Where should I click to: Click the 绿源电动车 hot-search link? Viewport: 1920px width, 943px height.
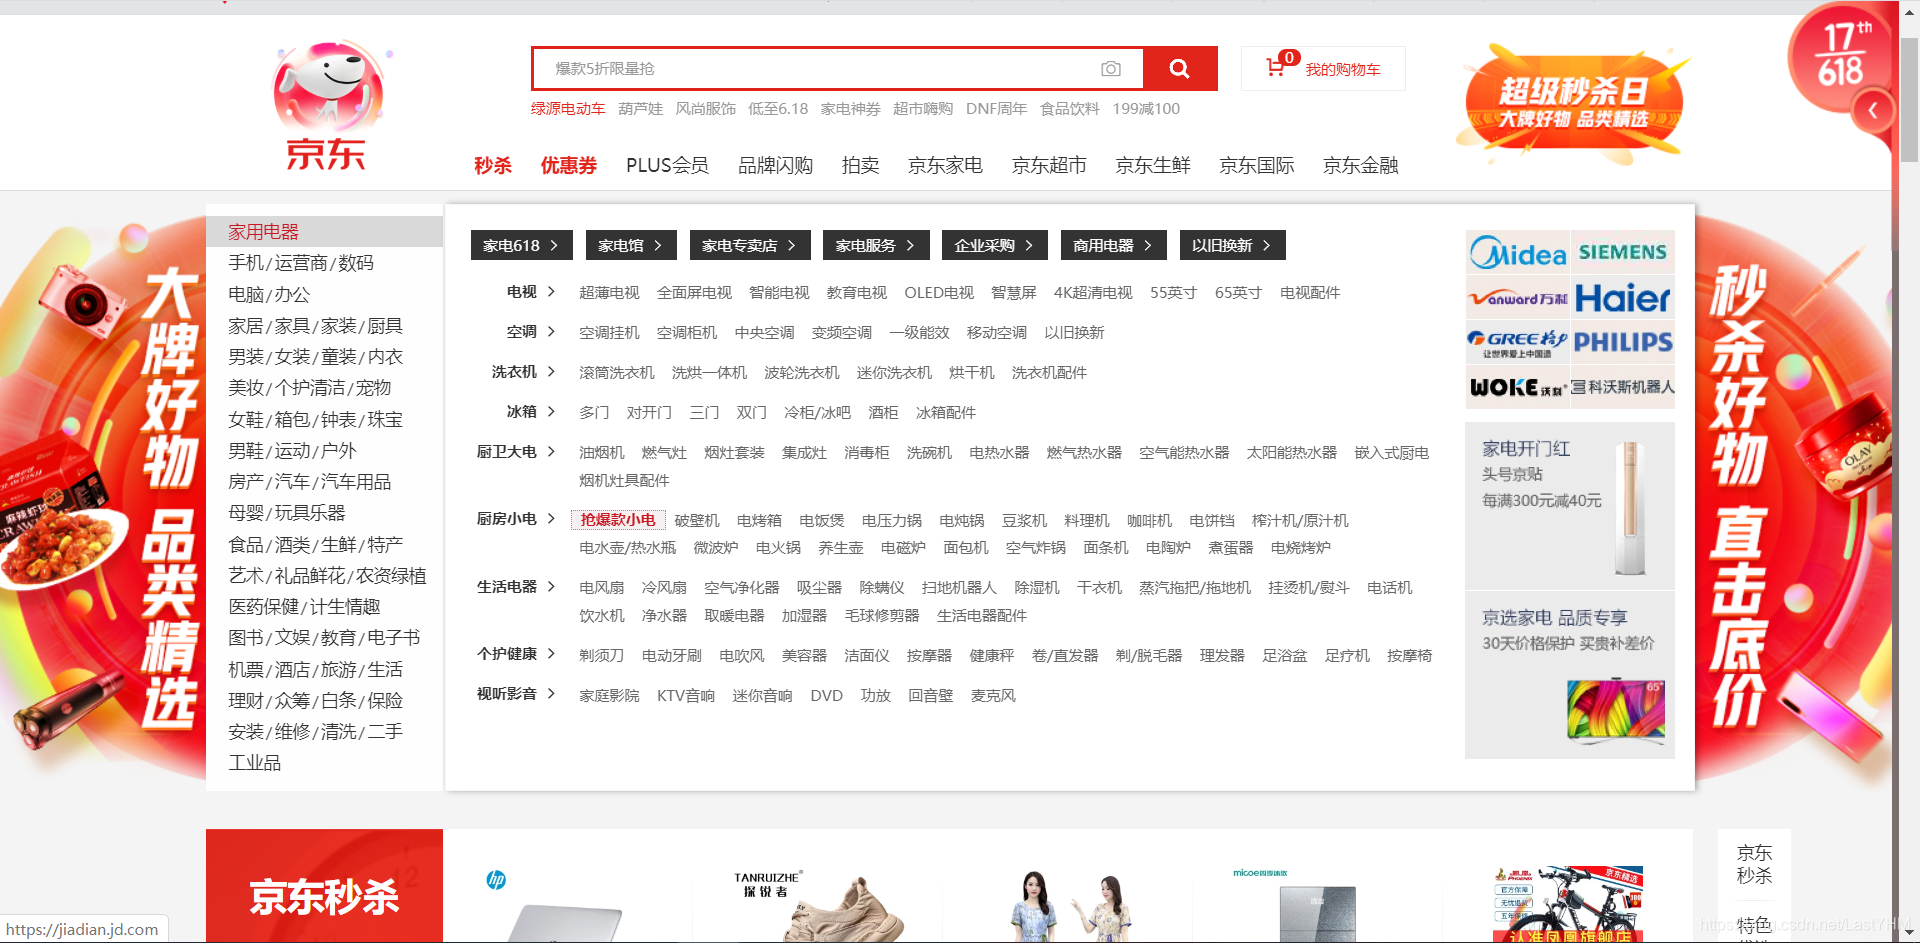point(568,109)
